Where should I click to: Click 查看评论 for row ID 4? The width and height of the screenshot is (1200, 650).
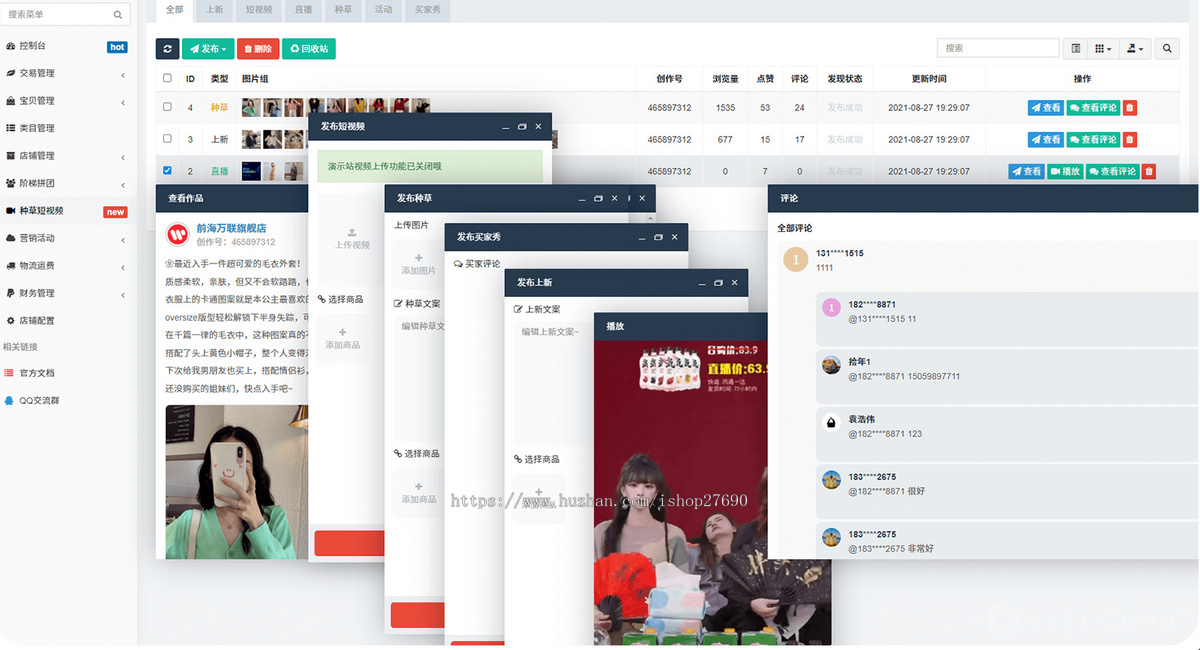click(x=1093, y=108)
